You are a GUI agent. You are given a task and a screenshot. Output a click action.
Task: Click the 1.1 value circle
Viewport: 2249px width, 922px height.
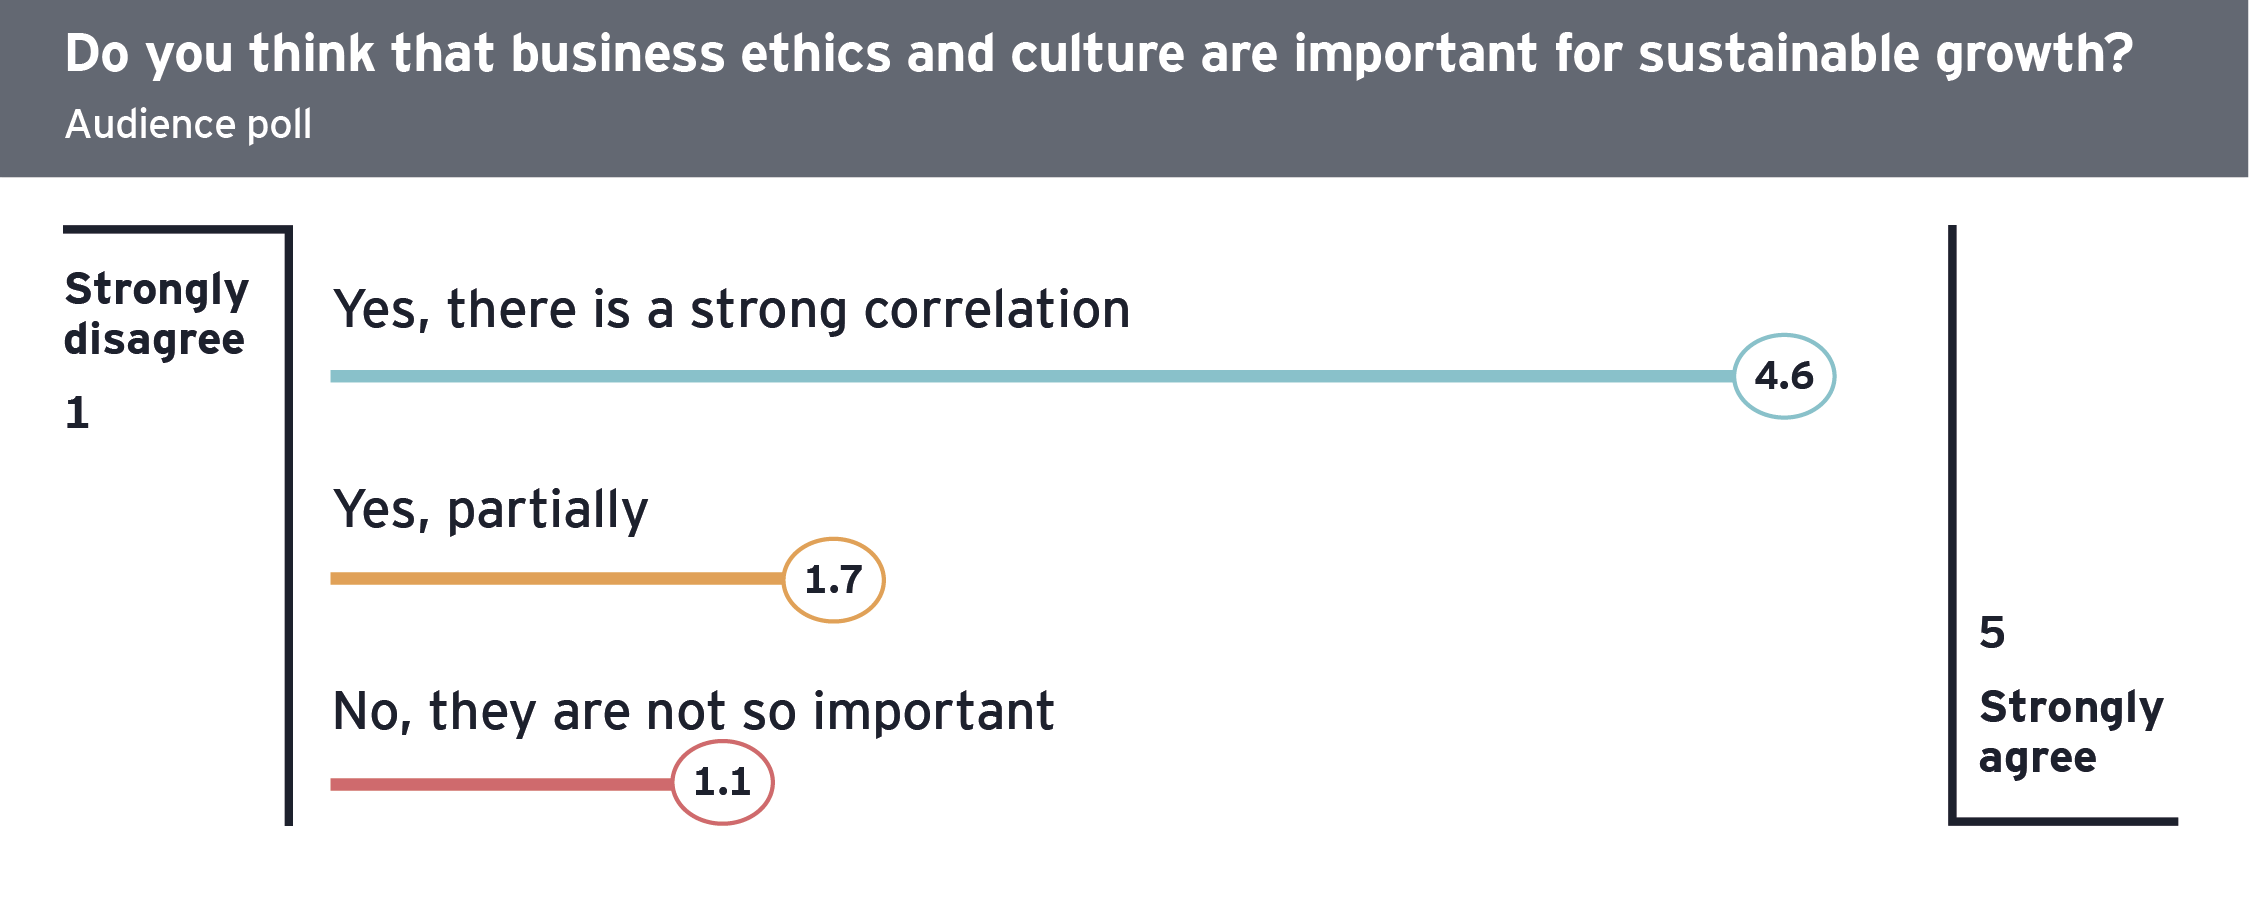722,782
